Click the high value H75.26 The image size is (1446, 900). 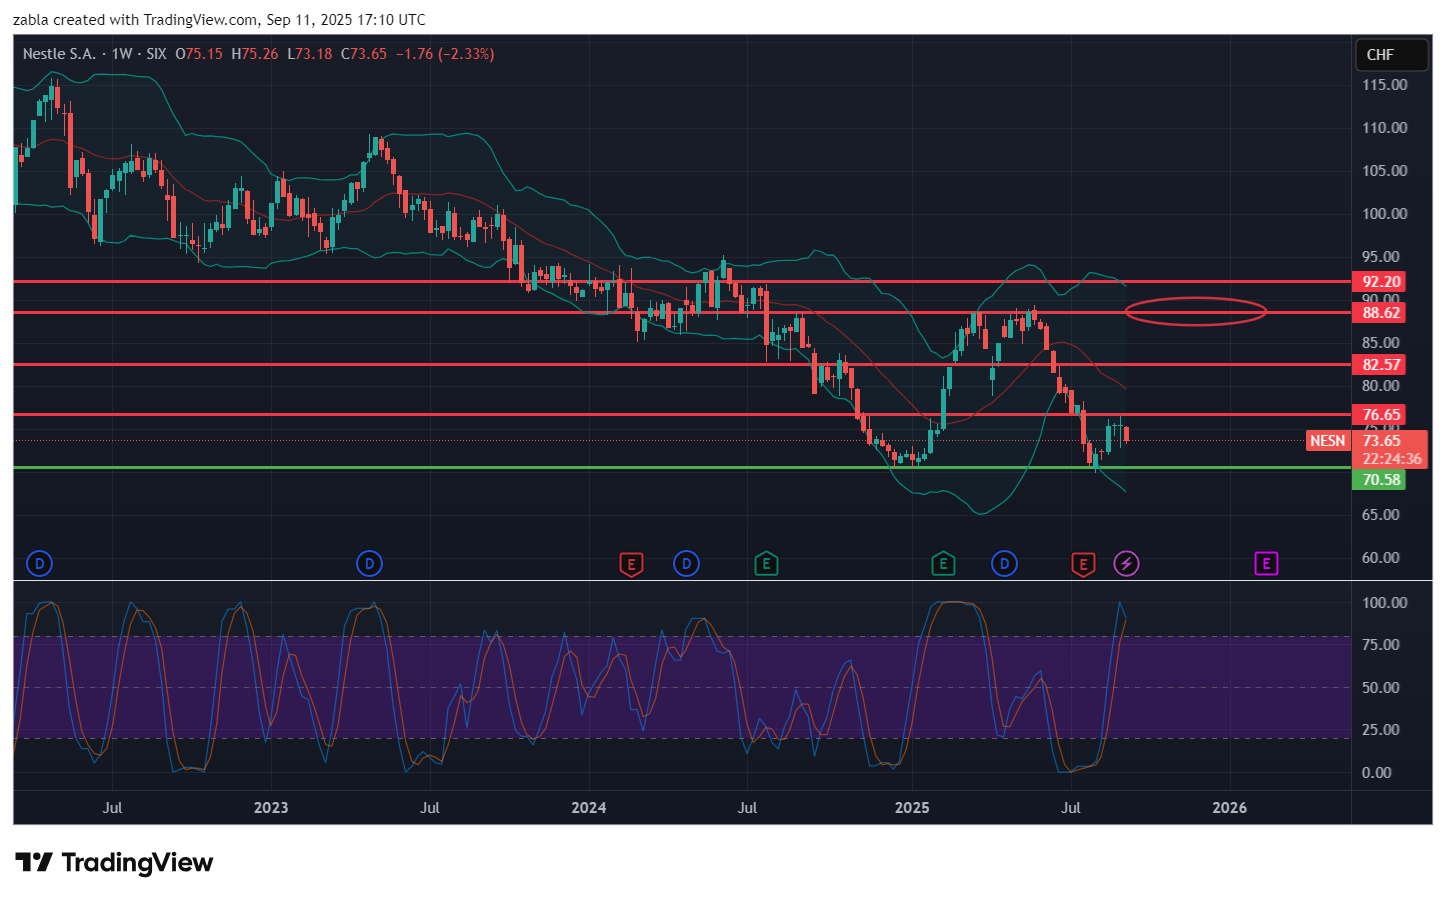point(255,54)
